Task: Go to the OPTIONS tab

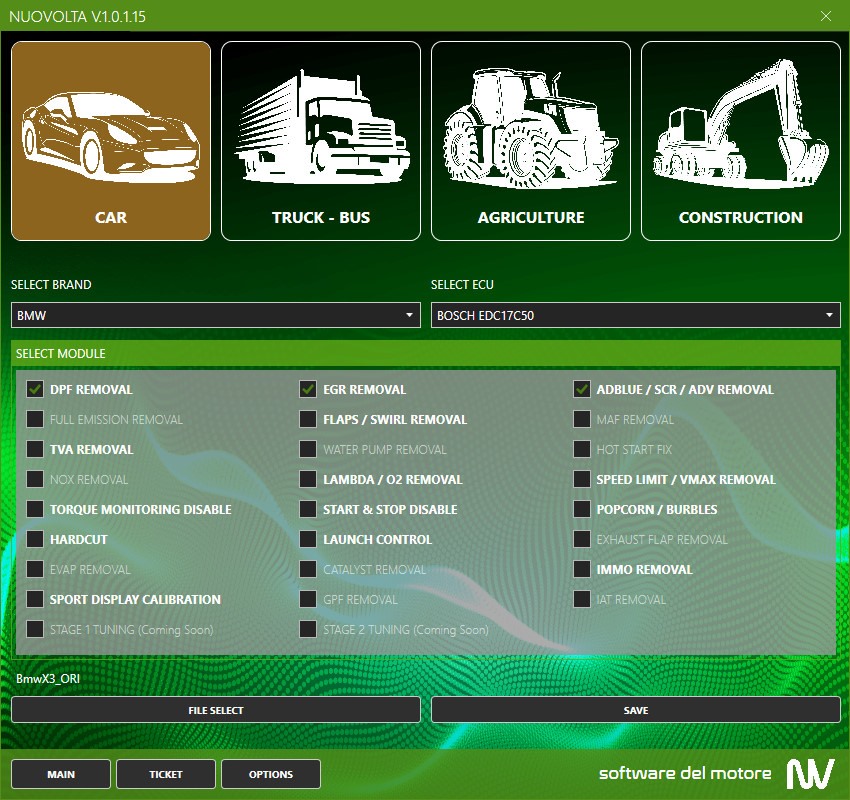Action: click(271, 774)
